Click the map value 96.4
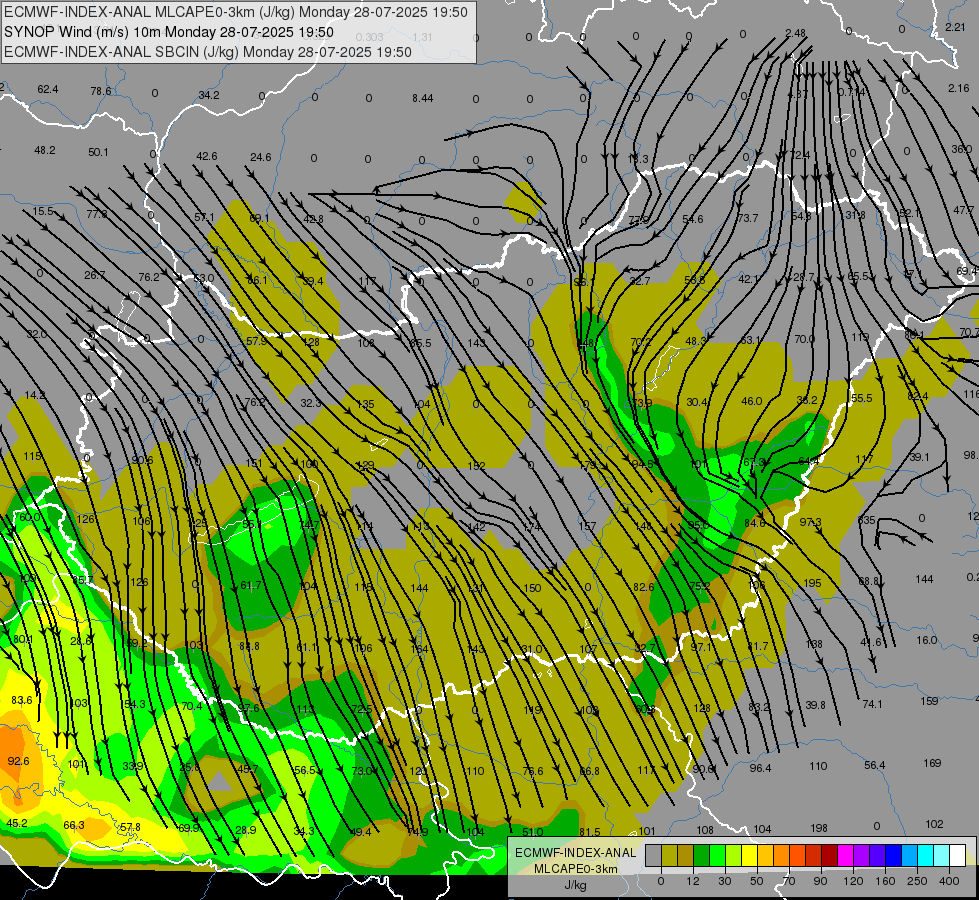This screenshot has height=900, width=979. pyautogui.click(x=760, y=768)
